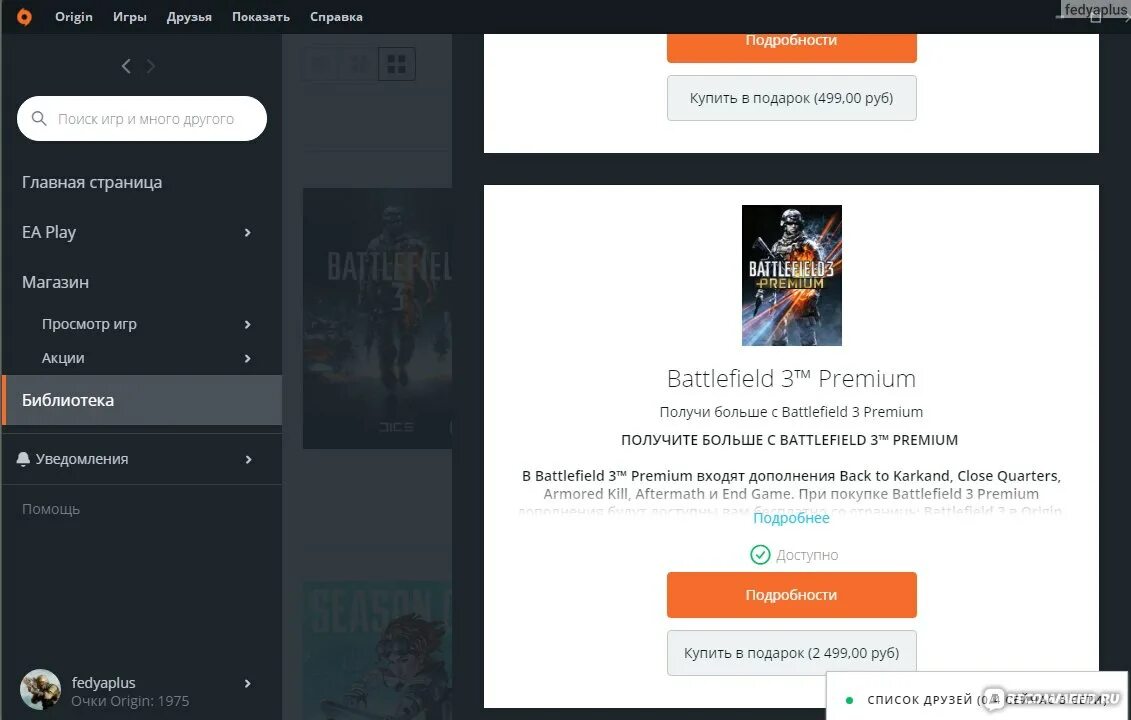This screenshot has width=1131, height=720.
Task: Click Battlefield 3™ Premium title
Action: coord(791,379)
